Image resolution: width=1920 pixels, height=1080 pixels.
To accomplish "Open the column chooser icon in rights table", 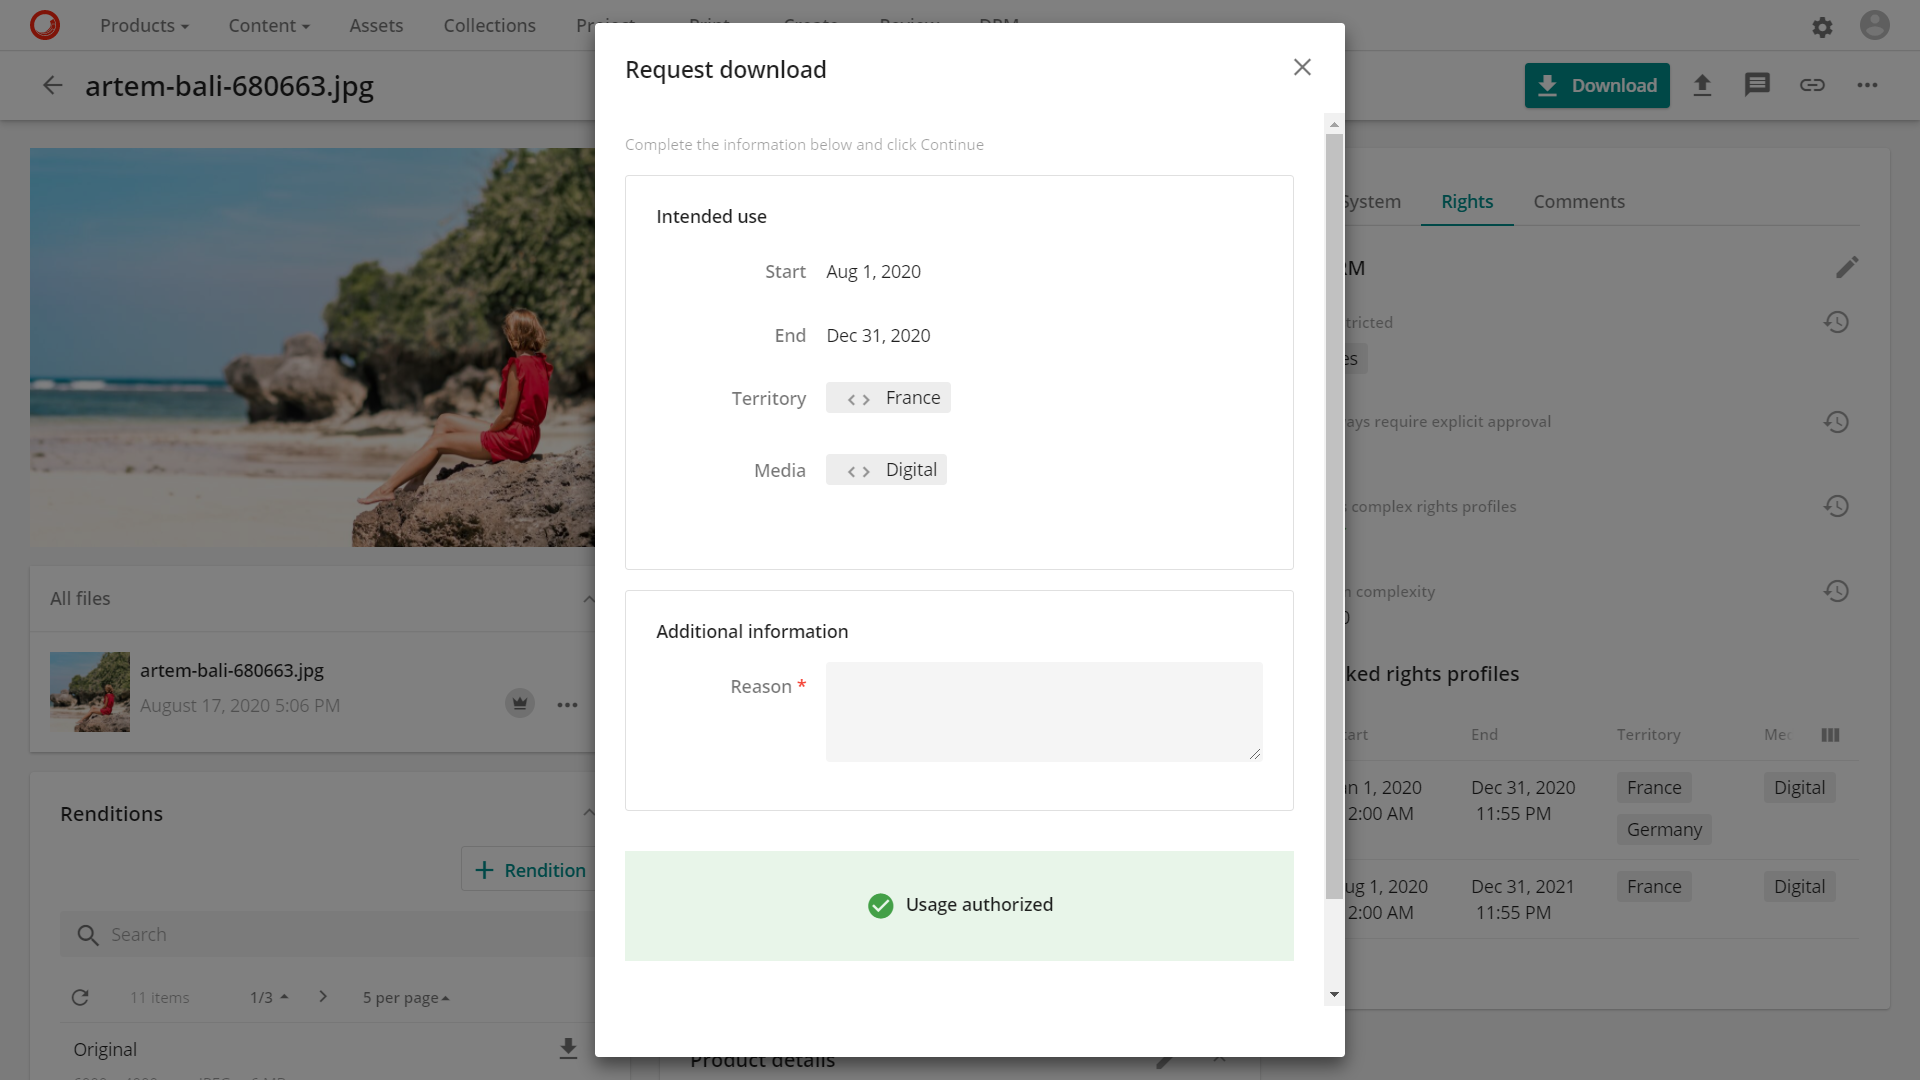I will 1830,735.
